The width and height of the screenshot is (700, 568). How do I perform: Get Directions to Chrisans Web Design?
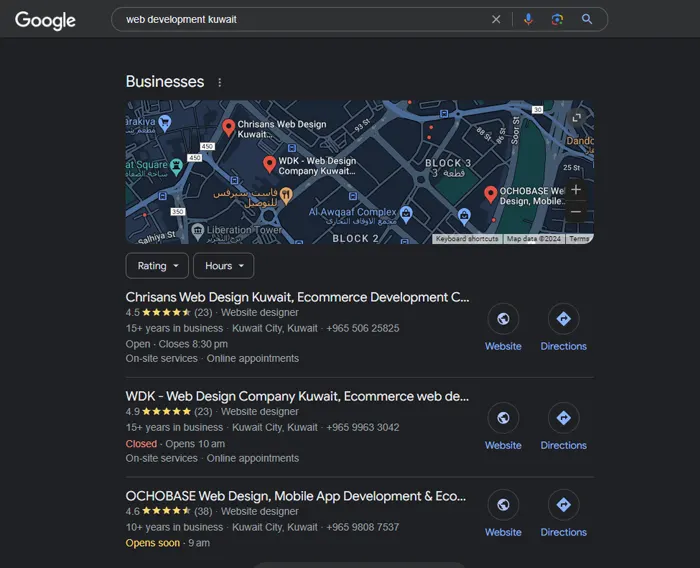point(563,319)
